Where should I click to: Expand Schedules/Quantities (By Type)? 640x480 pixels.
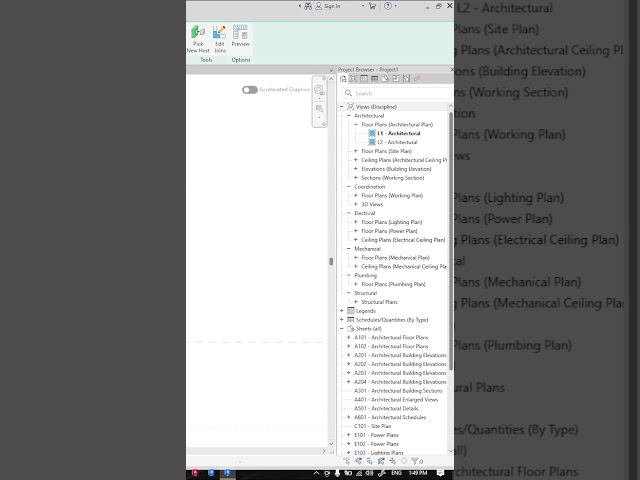(342, 320)
